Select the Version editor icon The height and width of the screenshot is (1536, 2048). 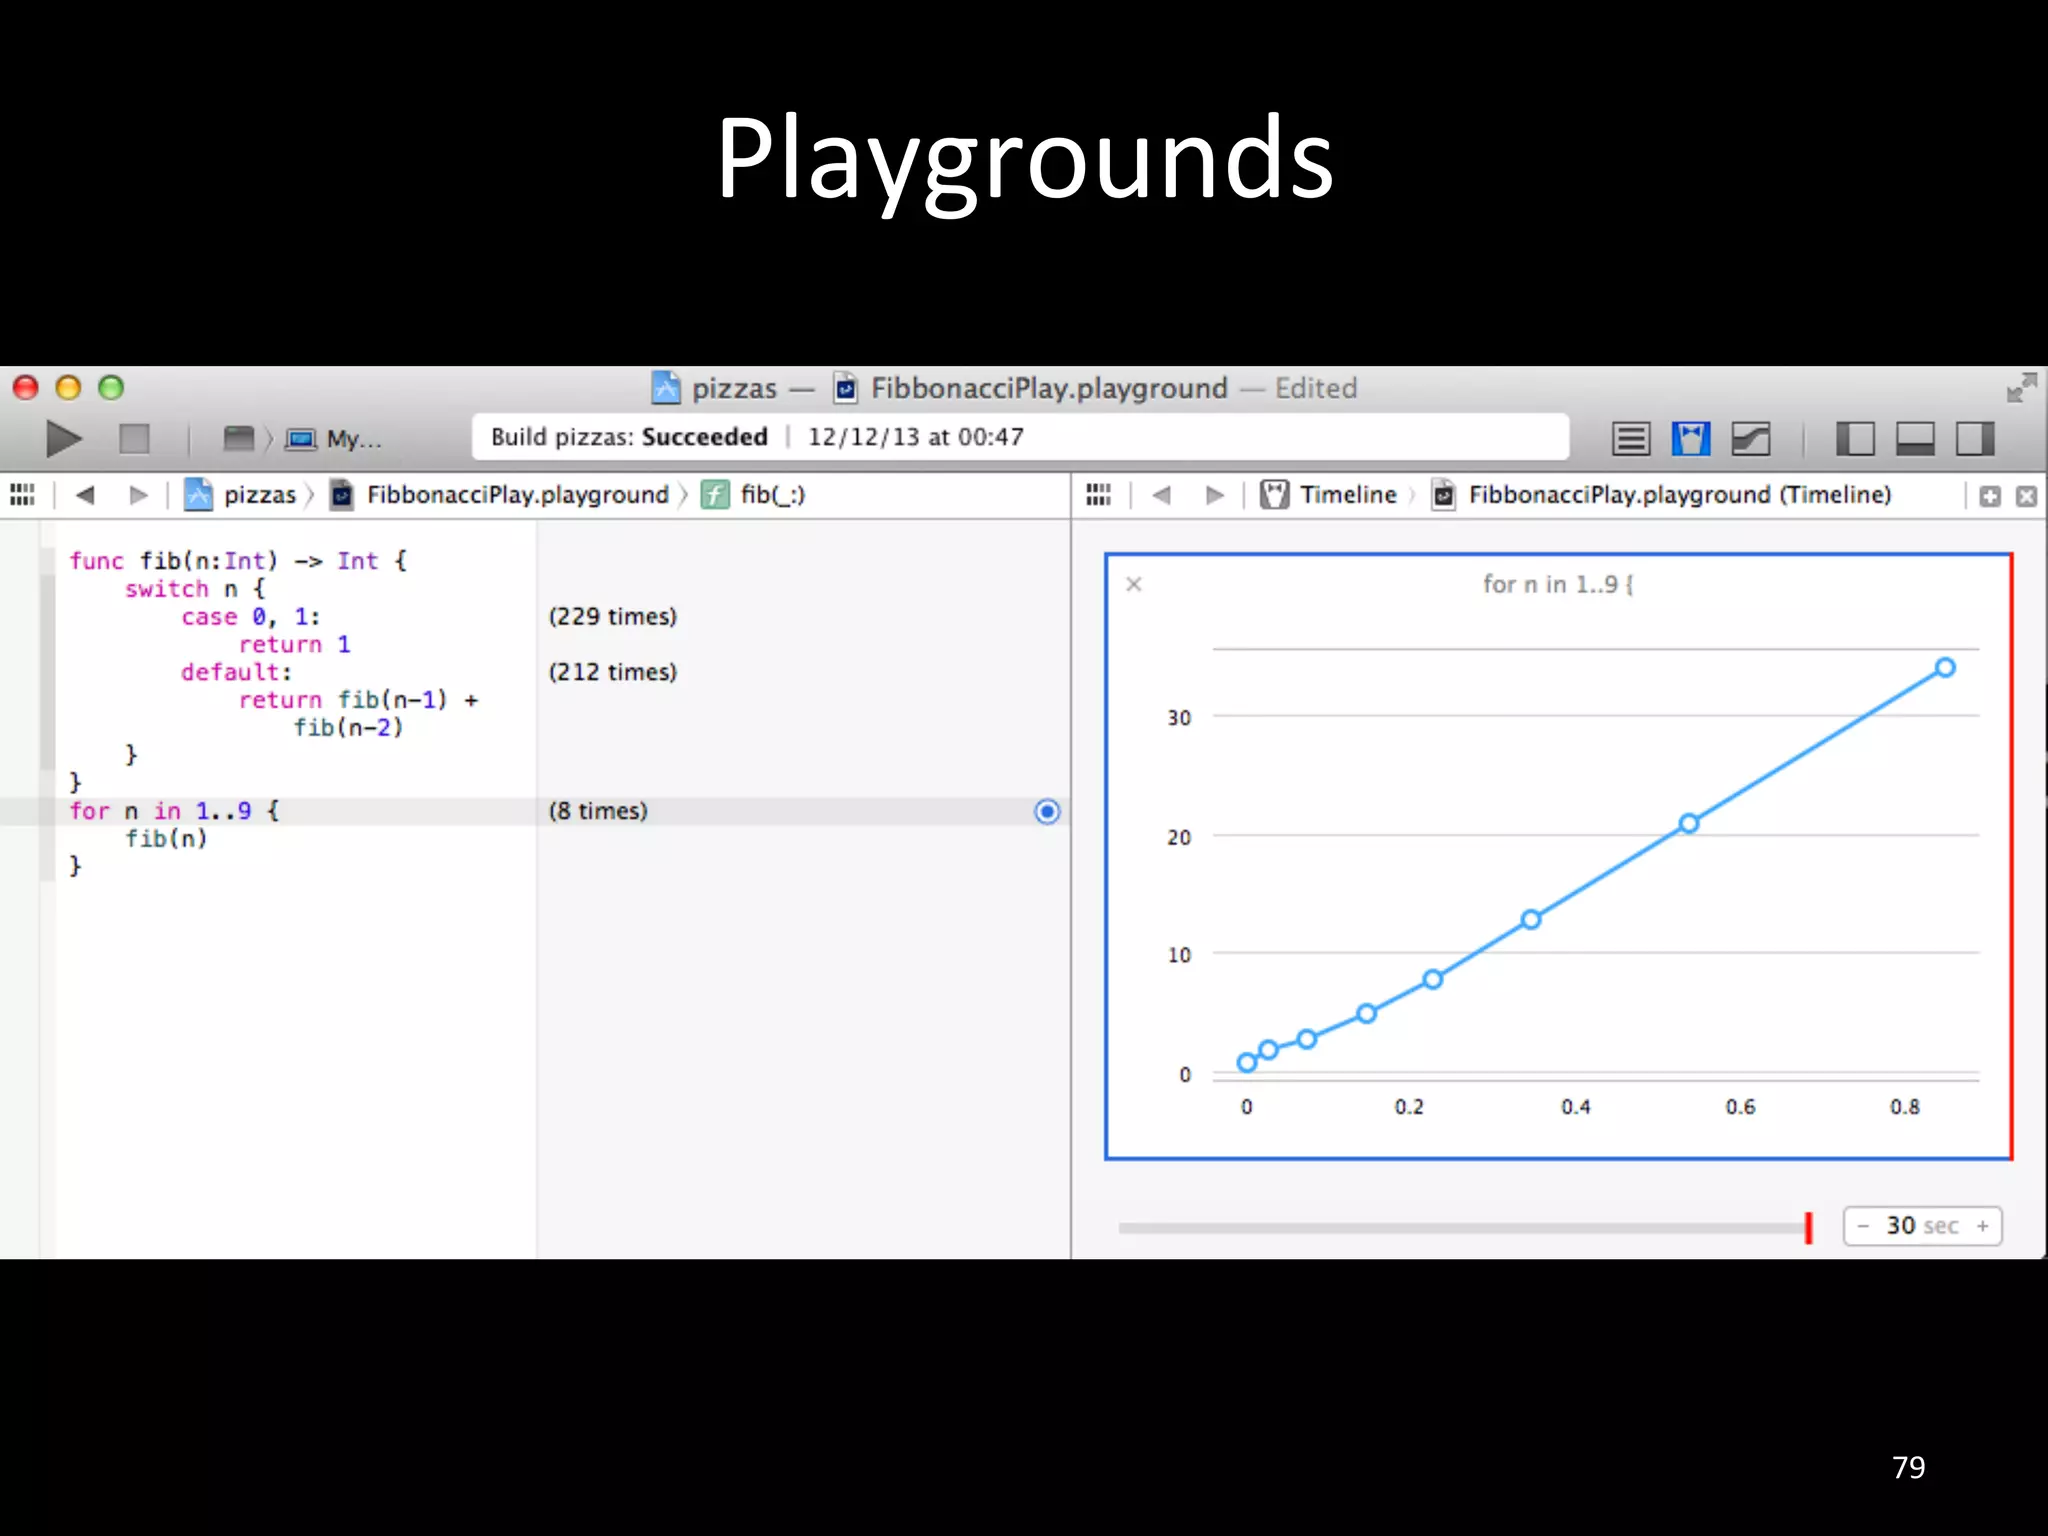[1751, 439]
